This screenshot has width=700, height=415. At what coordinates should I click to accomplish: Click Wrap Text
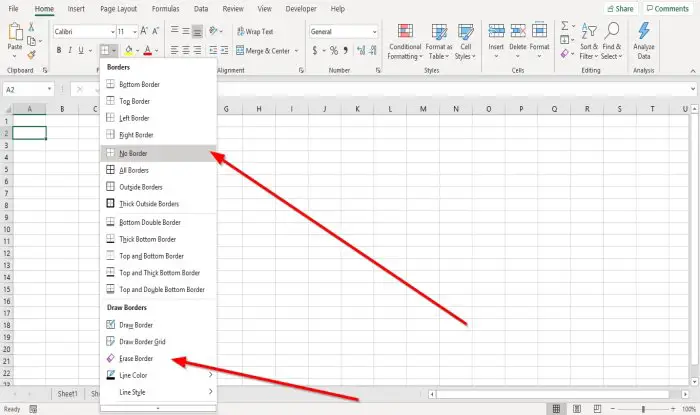click(x=255, y=32)
